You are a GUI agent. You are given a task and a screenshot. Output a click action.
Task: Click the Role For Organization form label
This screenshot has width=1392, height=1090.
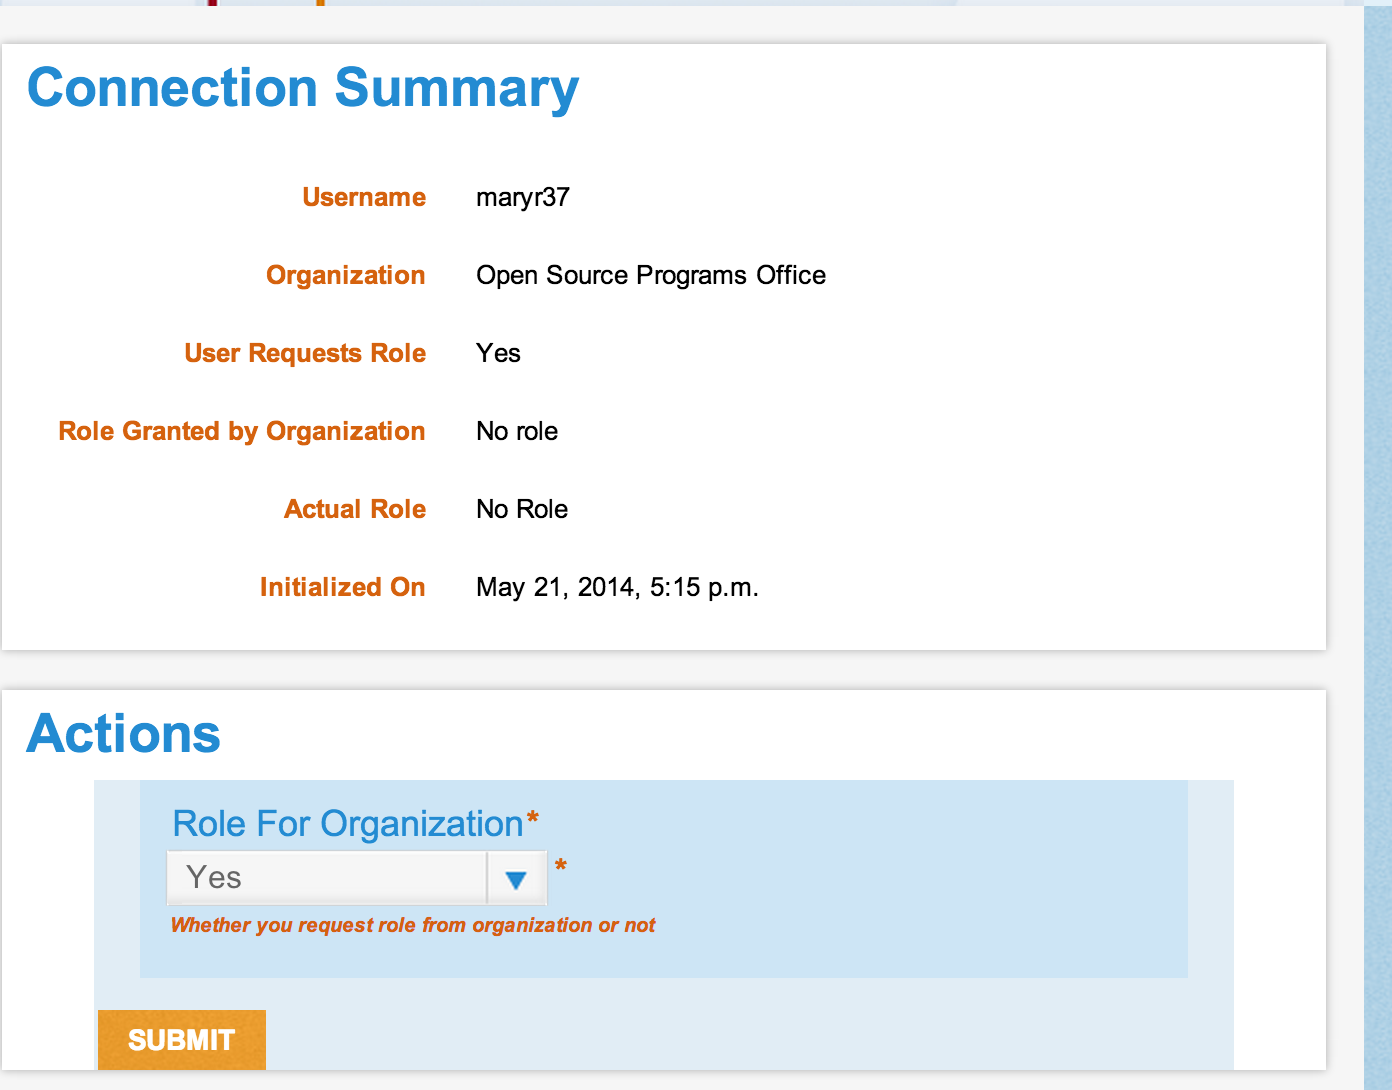(348, 824)
